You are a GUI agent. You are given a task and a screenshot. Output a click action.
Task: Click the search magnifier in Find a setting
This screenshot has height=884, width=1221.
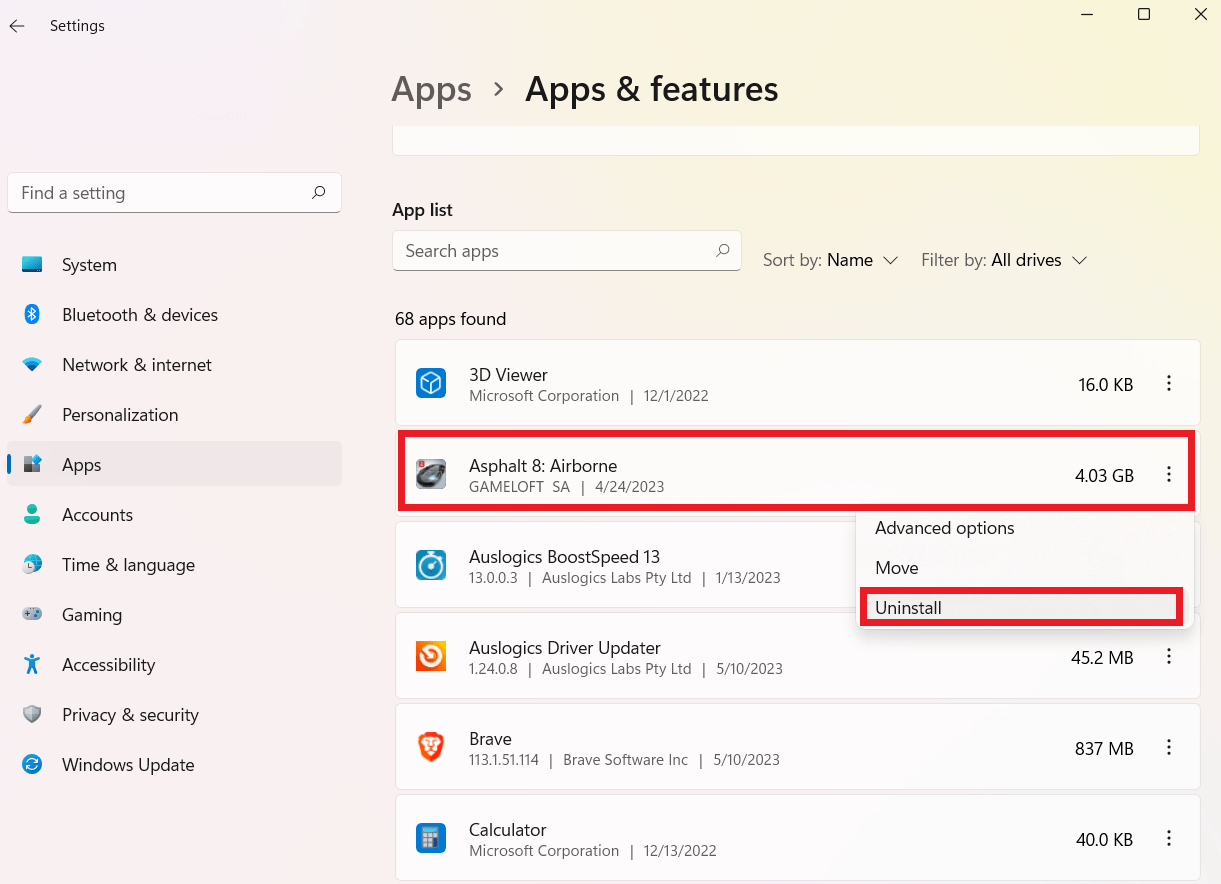(x=318, y=193)
